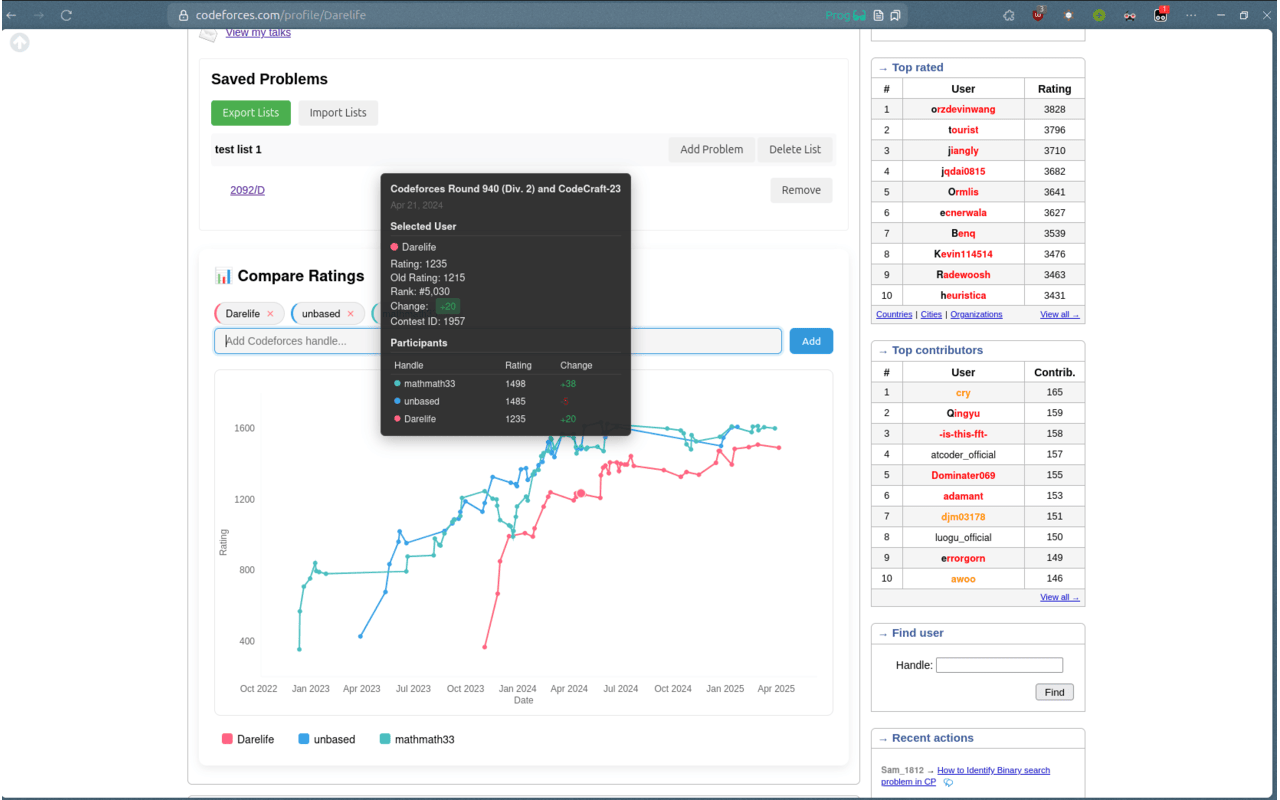This screenshot has height=800, width=1280.
Task: Open the browser extensions puzzle-piece icon
Action: coord(1010,15)
